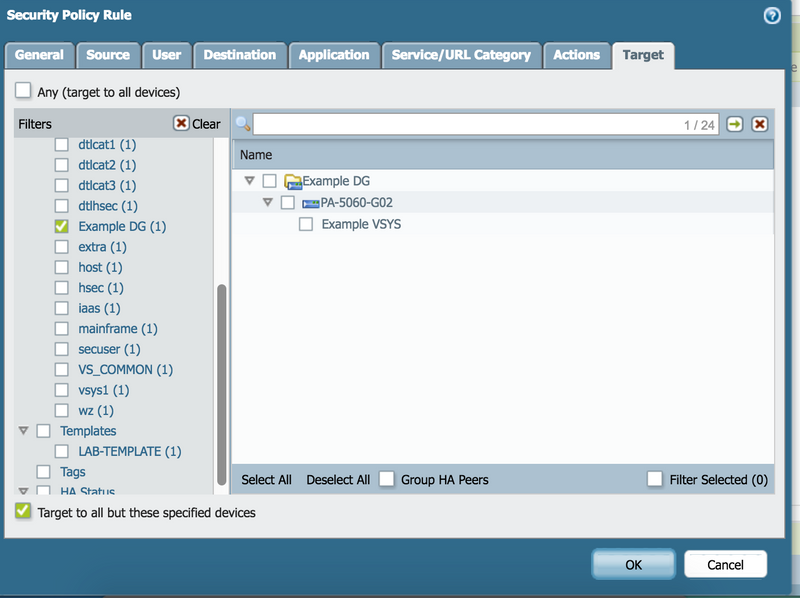Click the filters list vertical scrollbar

[x=221, y=380]
